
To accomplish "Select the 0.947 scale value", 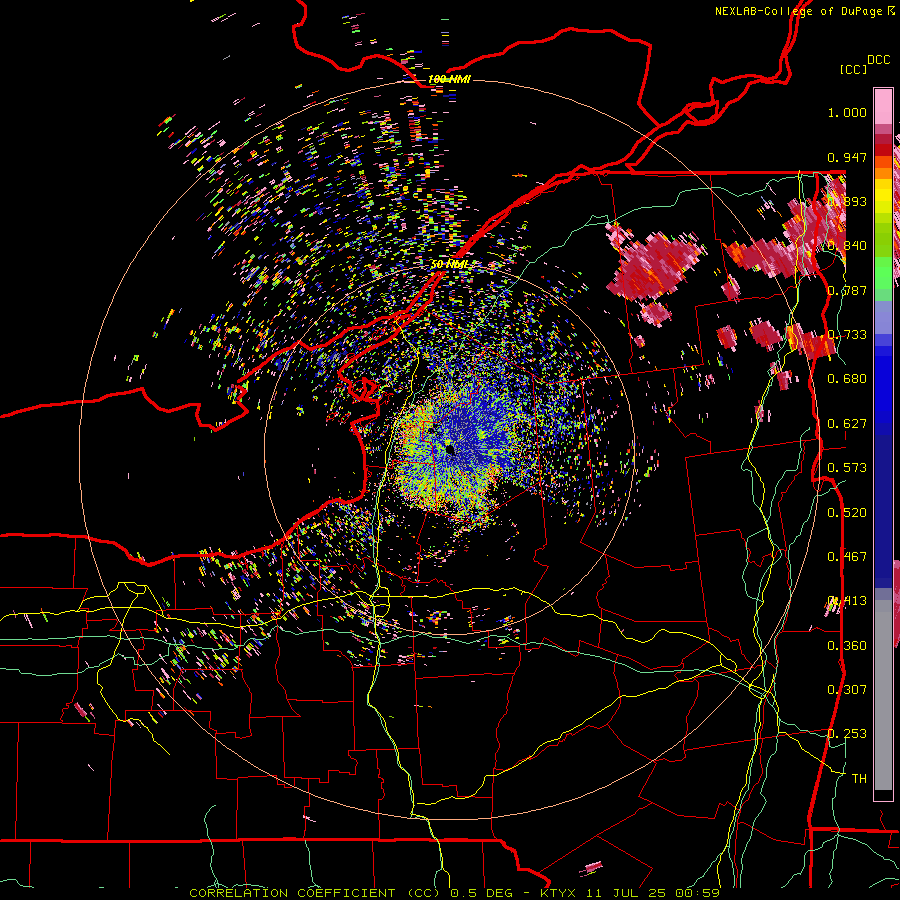I will click(x=847, y=157).
